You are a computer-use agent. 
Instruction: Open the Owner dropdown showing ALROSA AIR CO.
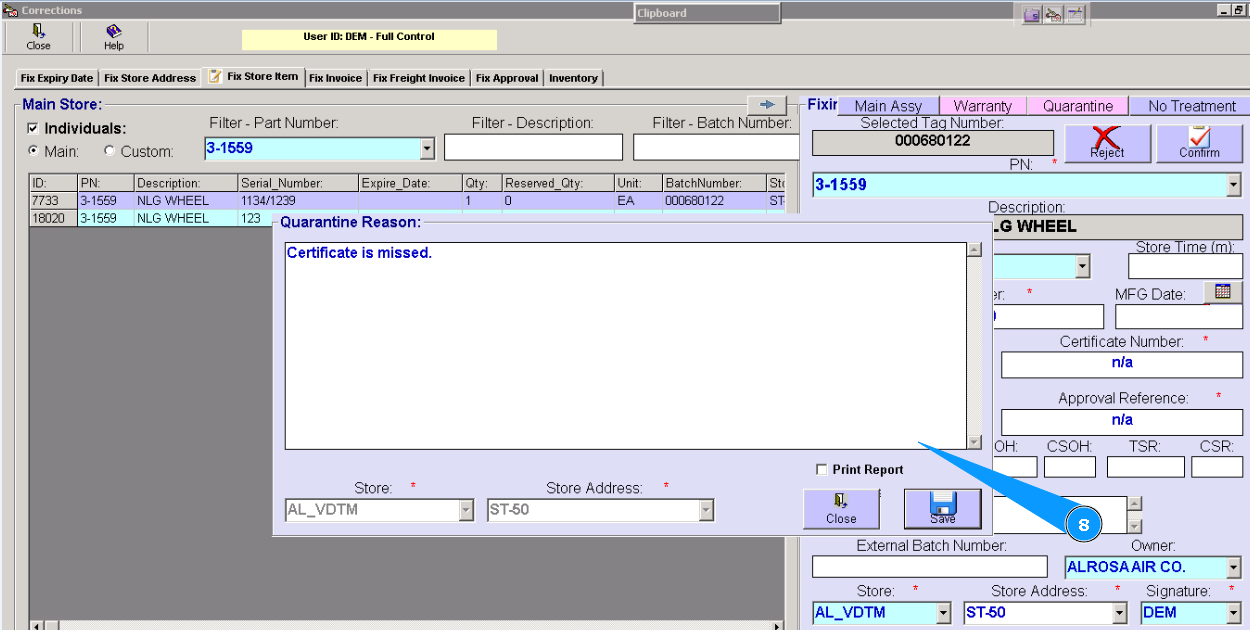click(1233, 568)
